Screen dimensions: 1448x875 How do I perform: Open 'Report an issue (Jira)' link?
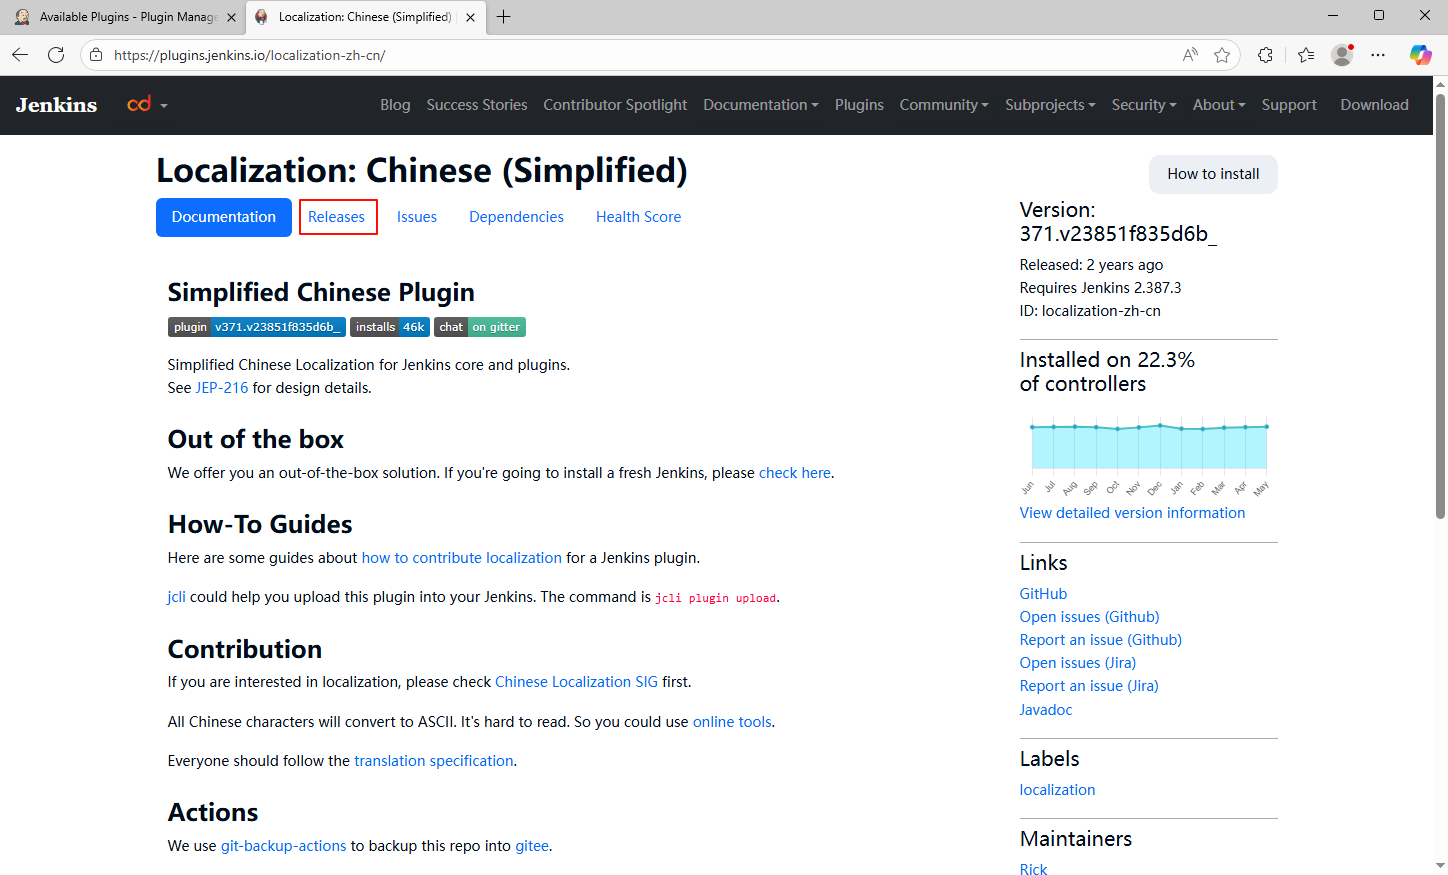1089,686
